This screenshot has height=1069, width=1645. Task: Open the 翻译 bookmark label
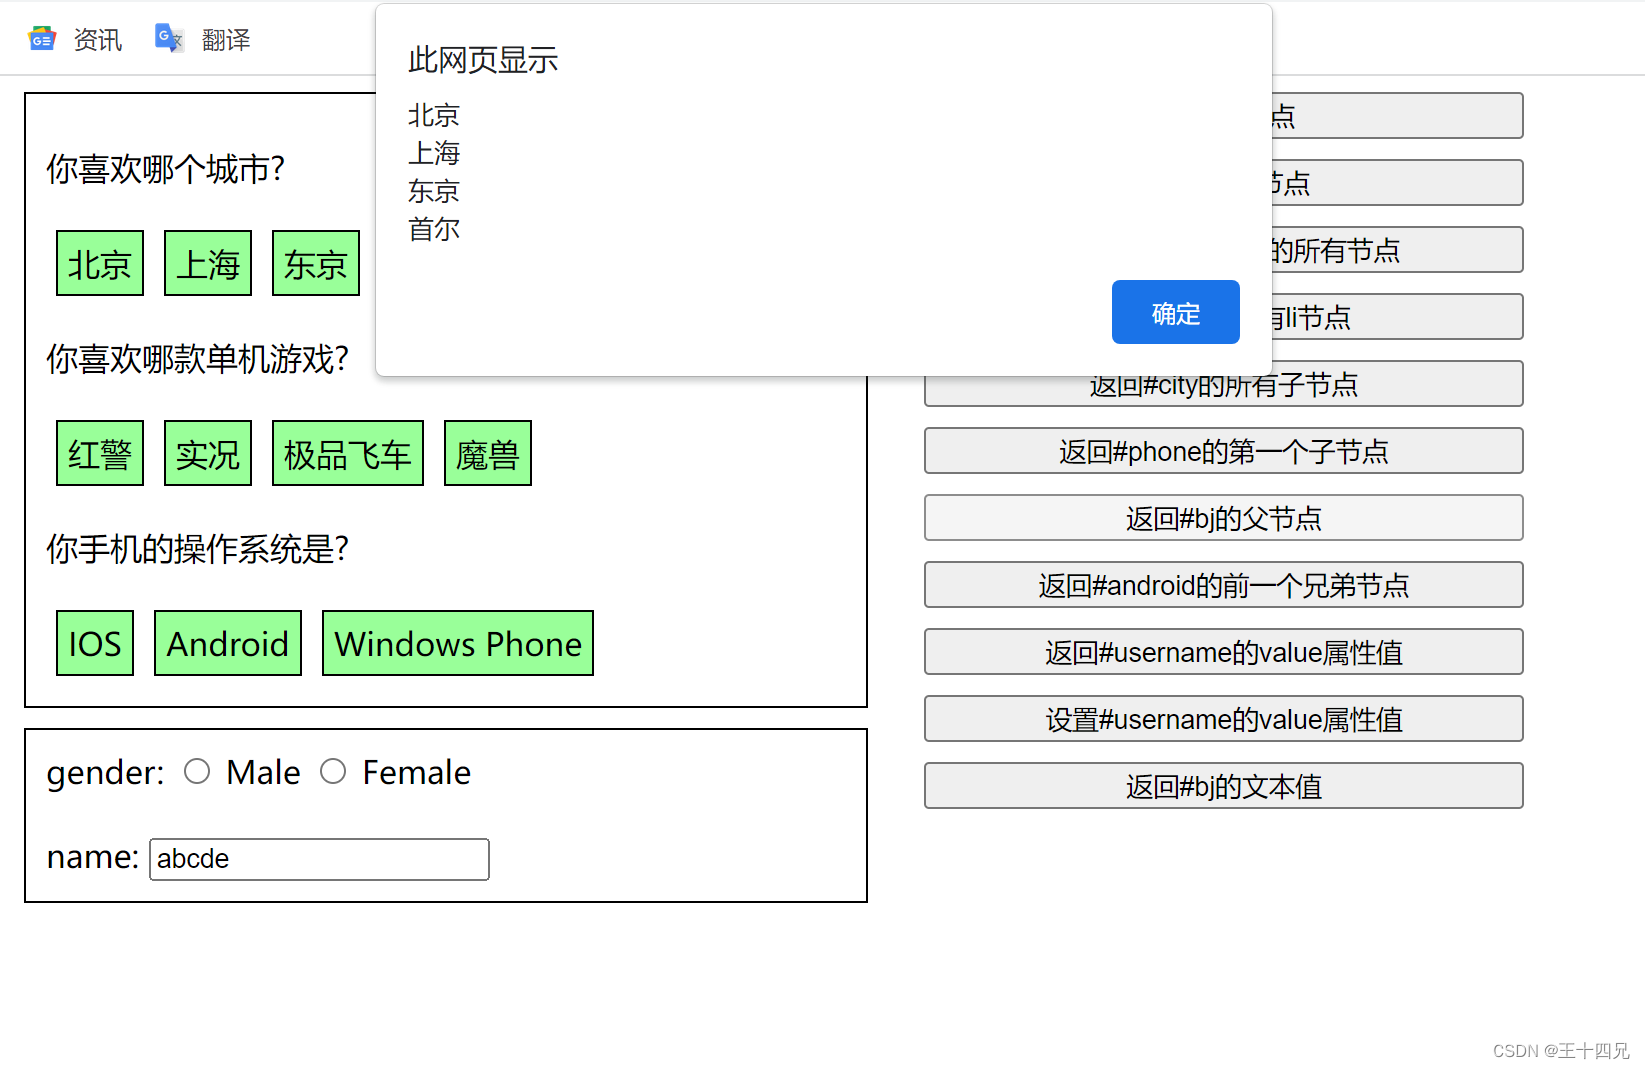tap(226, 40)
